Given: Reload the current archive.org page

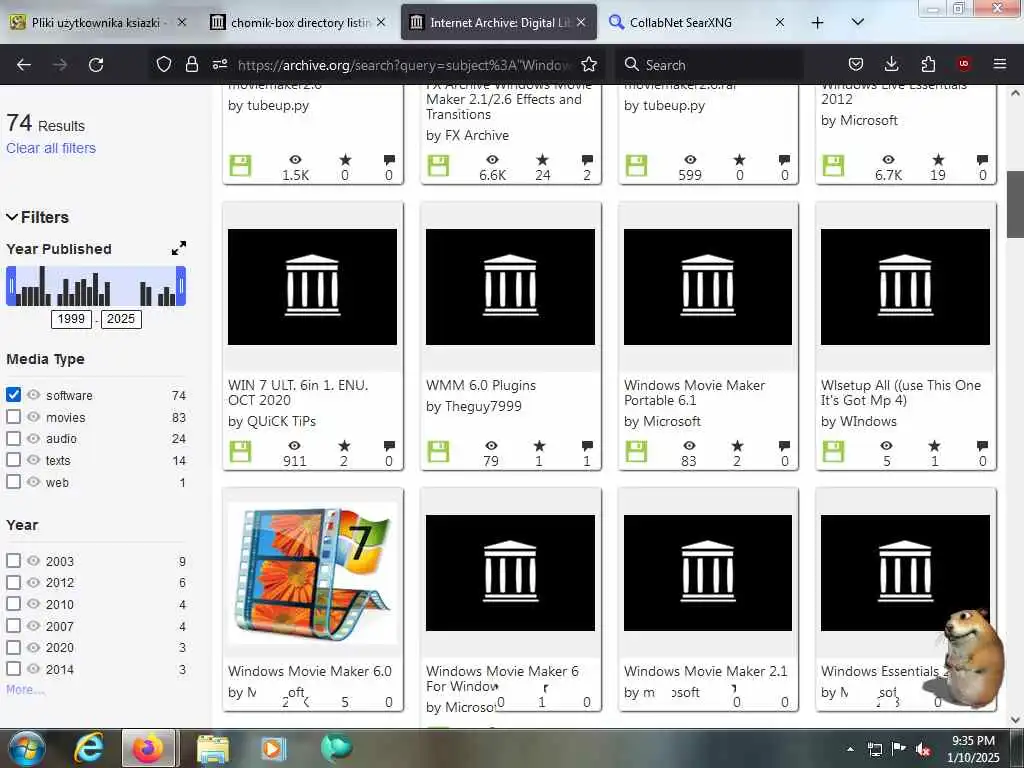Looking at the screenshot, I should (x=96, y=65).
